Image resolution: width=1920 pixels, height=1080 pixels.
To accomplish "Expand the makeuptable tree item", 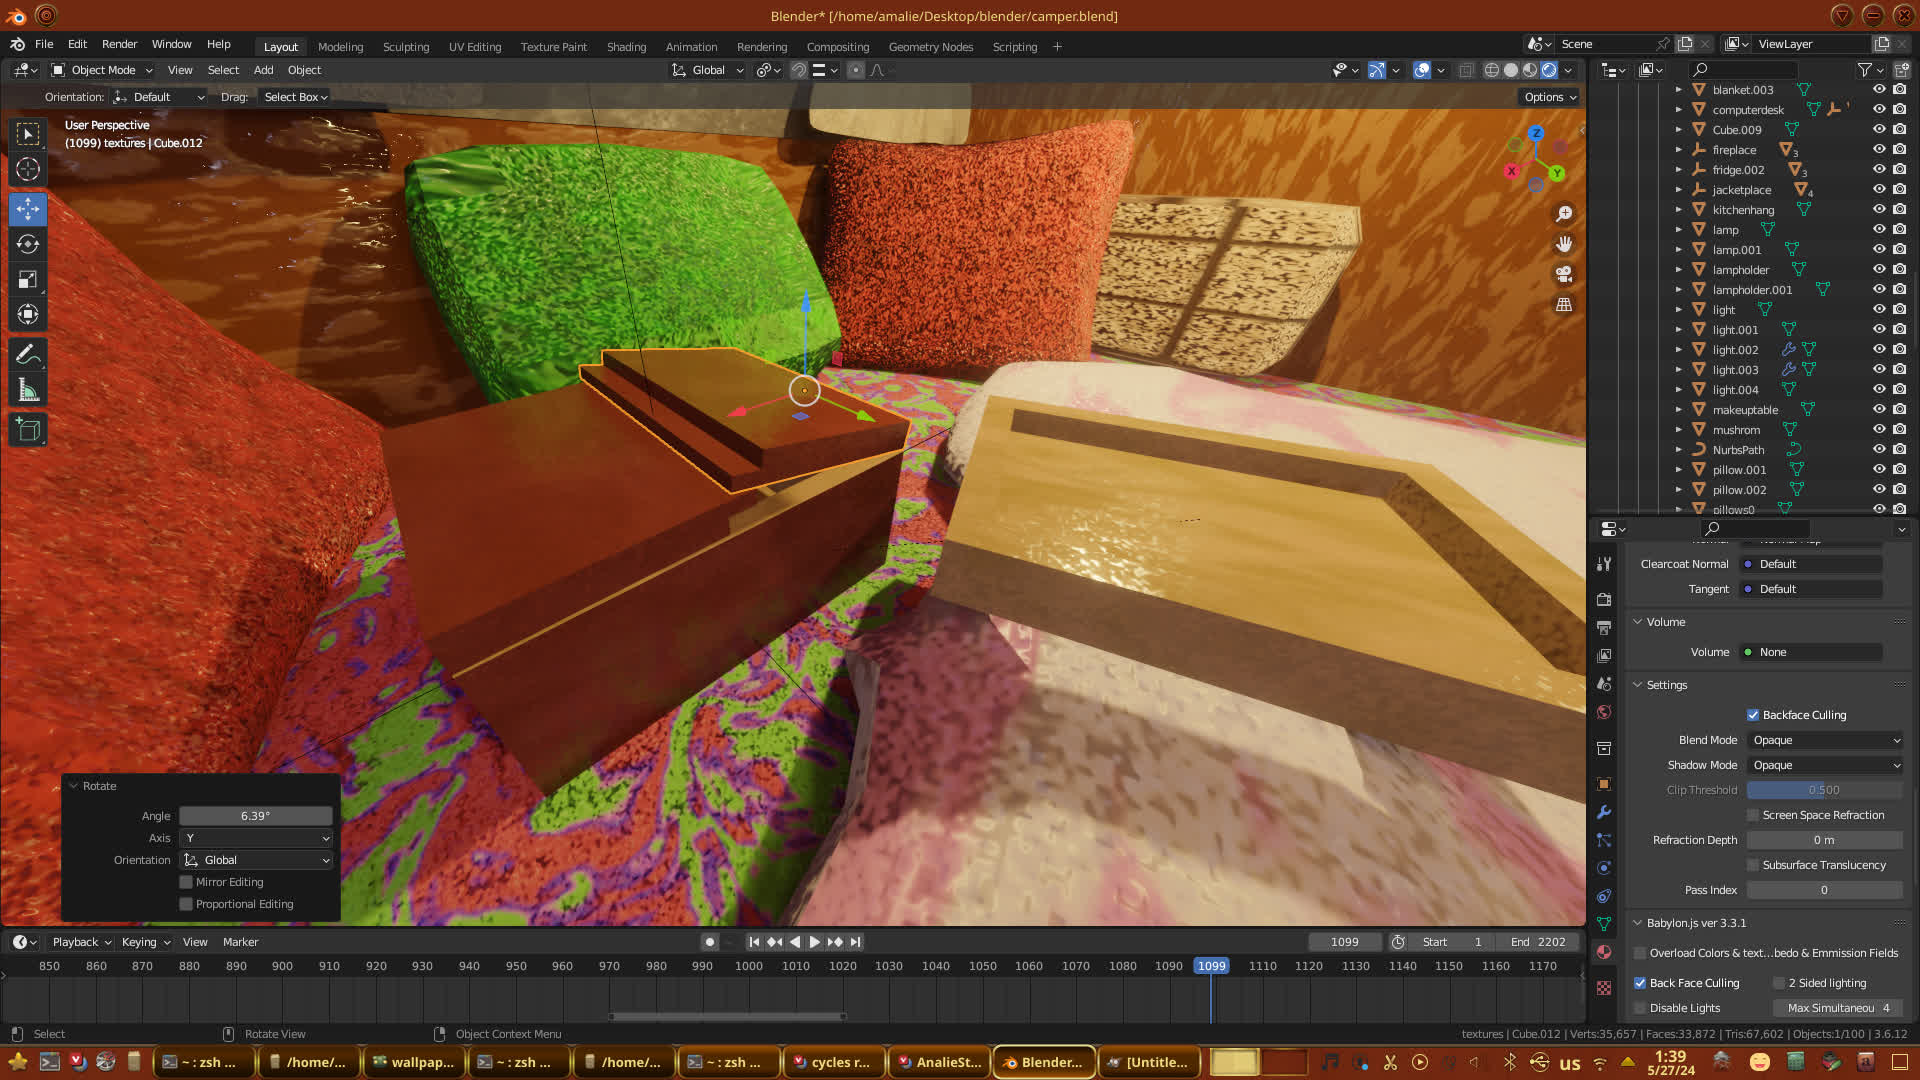I will [1679, 410].
